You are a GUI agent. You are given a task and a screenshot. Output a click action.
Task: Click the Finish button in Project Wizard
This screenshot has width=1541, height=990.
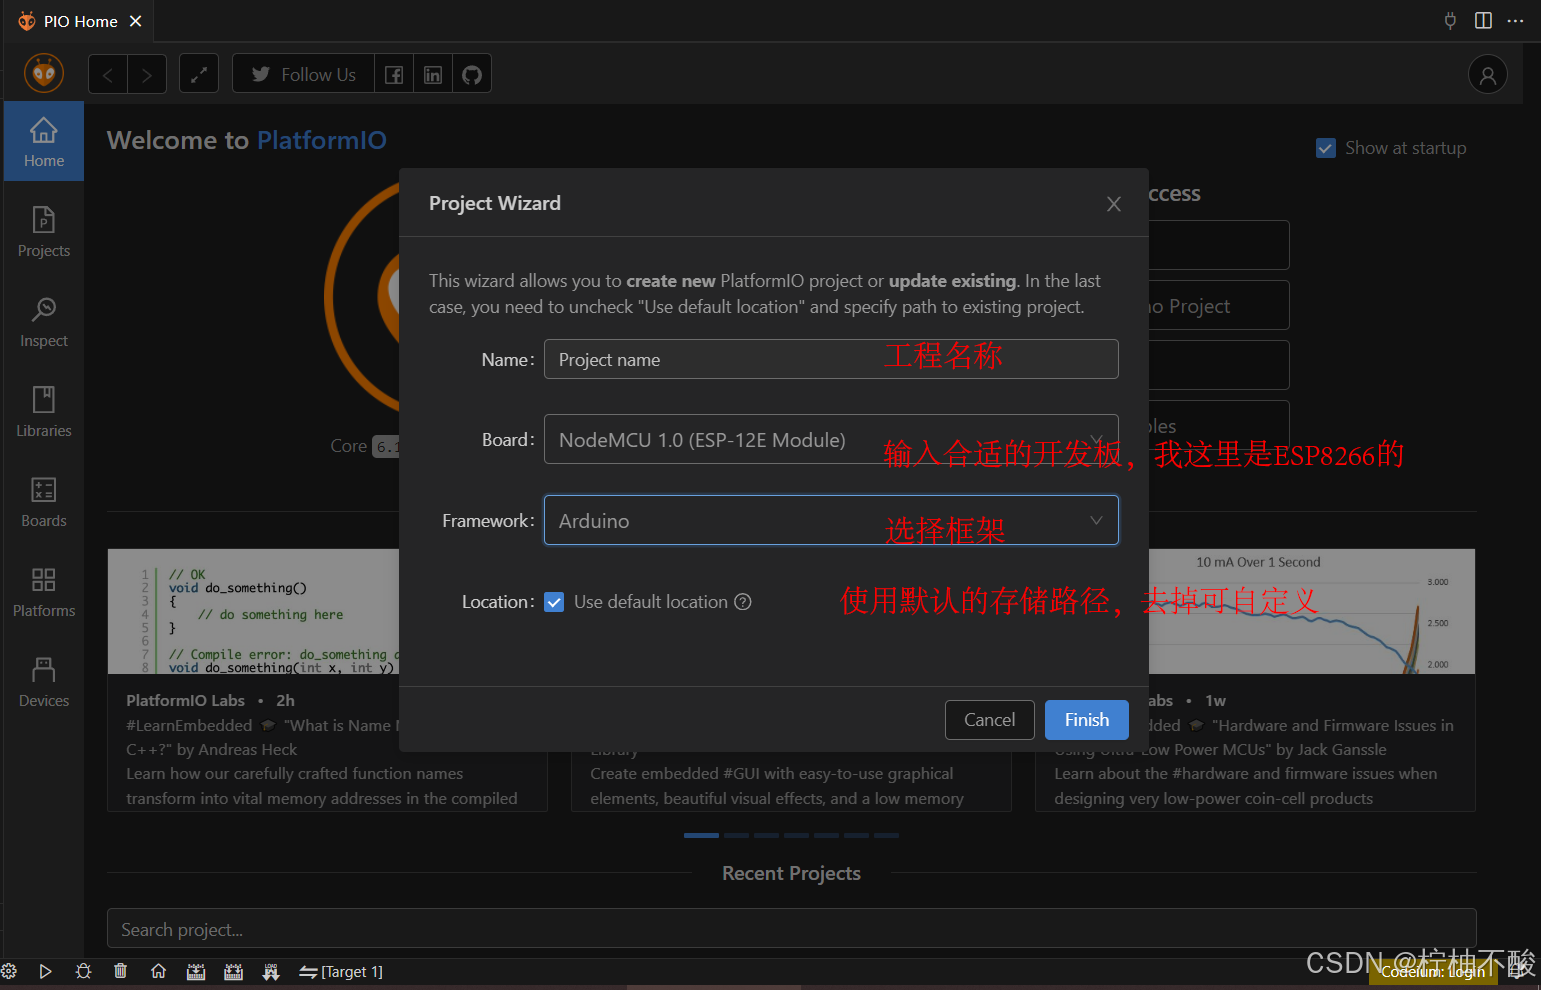(1087, 720)
